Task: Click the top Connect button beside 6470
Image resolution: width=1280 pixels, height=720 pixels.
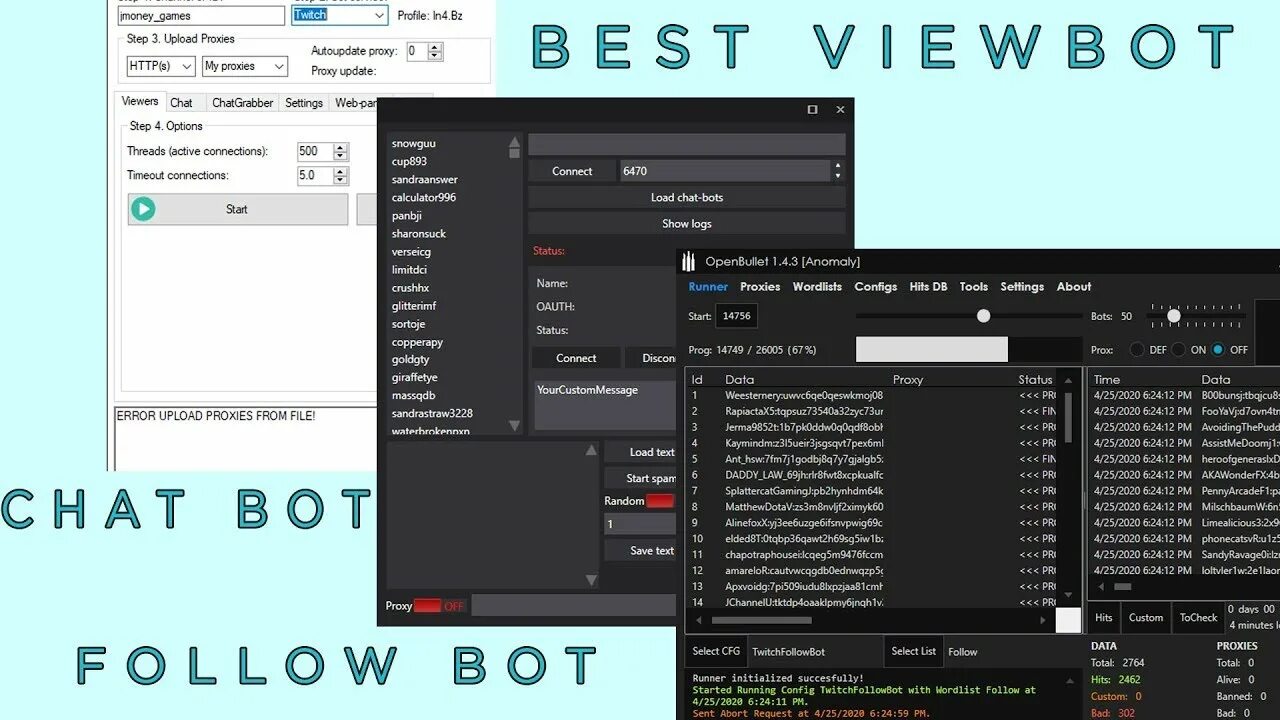Action: pyautogui.click(x=572, y=171)
